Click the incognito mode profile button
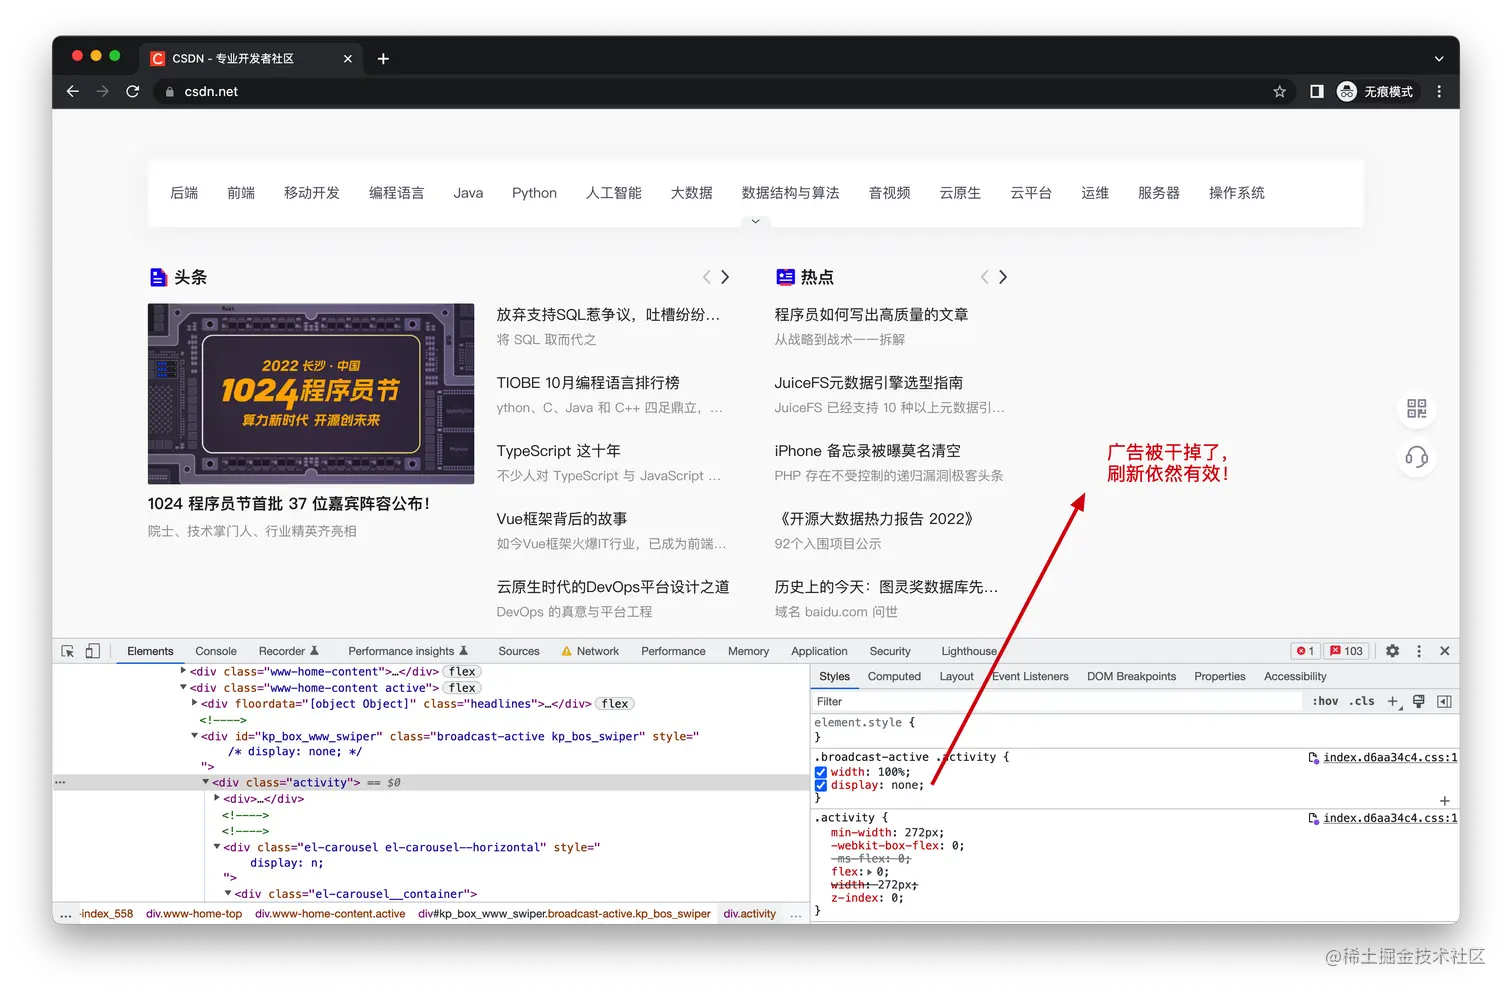 click(x=1377, y=91)
